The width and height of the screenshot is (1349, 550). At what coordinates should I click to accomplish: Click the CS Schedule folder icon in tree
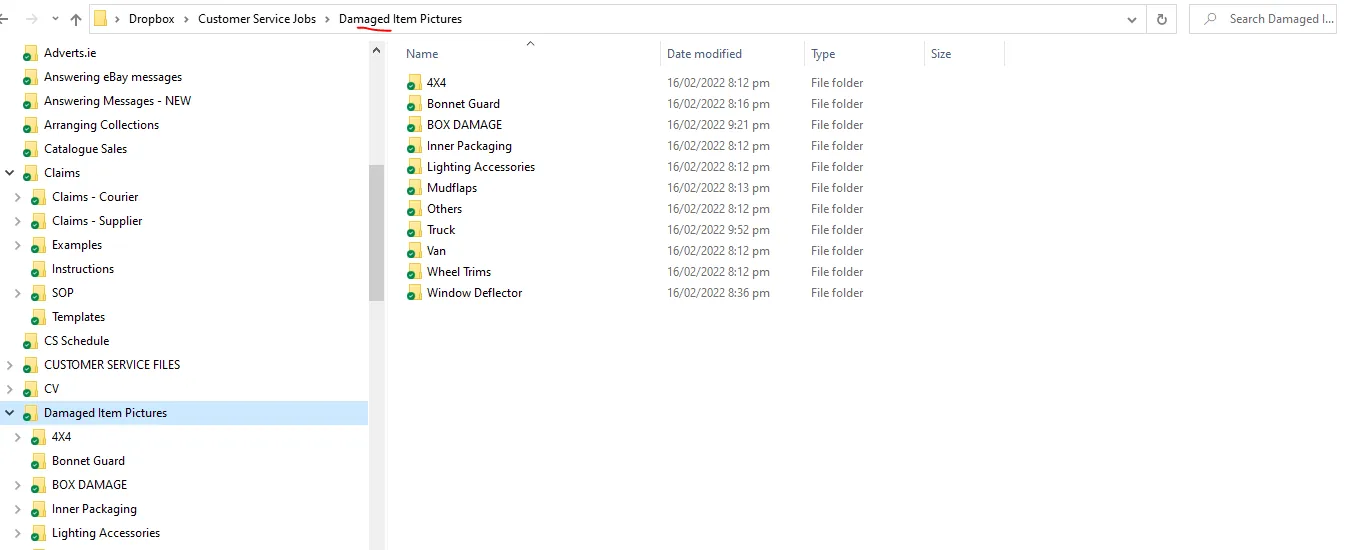click(30, 341)
